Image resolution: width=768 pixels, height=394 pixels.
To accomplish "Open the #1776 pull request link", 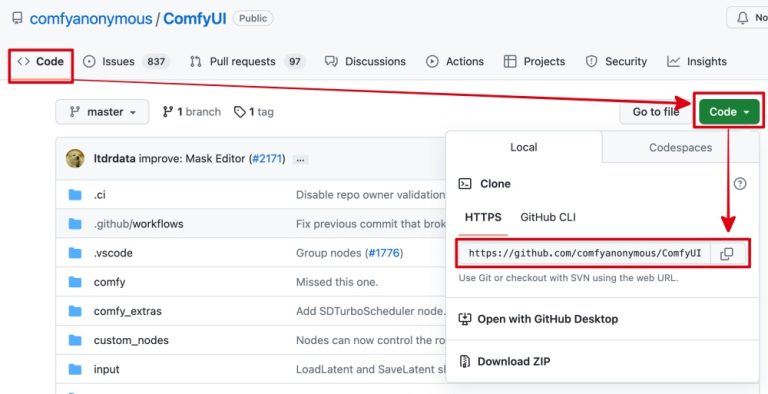I will click(384, 253).
